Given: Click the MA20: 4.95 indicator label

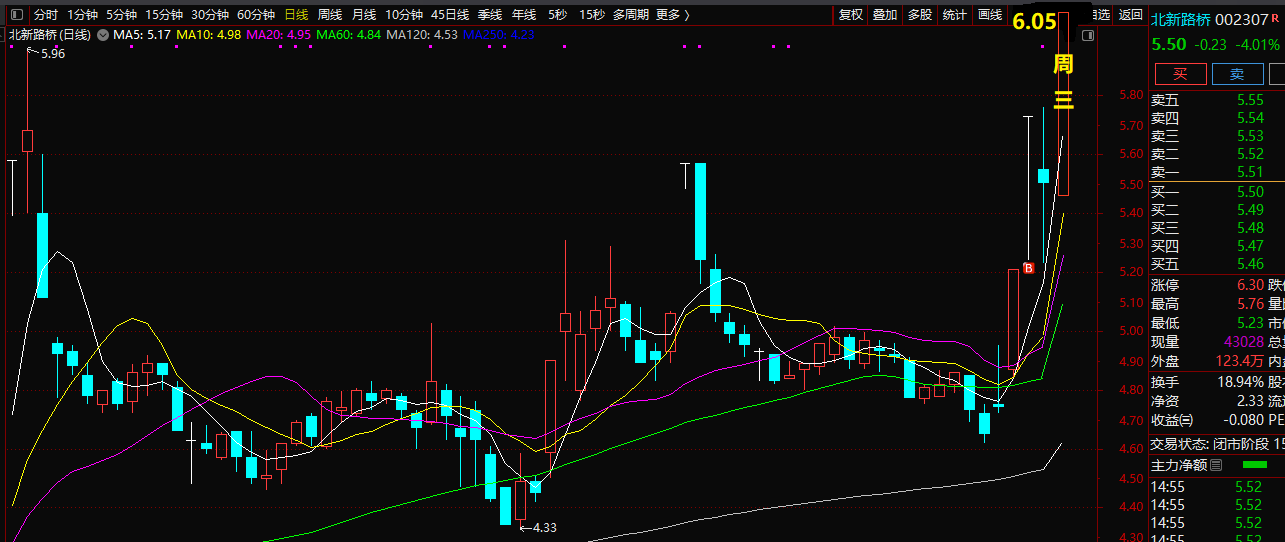Looking at the screenshot, I should (278, 35).
